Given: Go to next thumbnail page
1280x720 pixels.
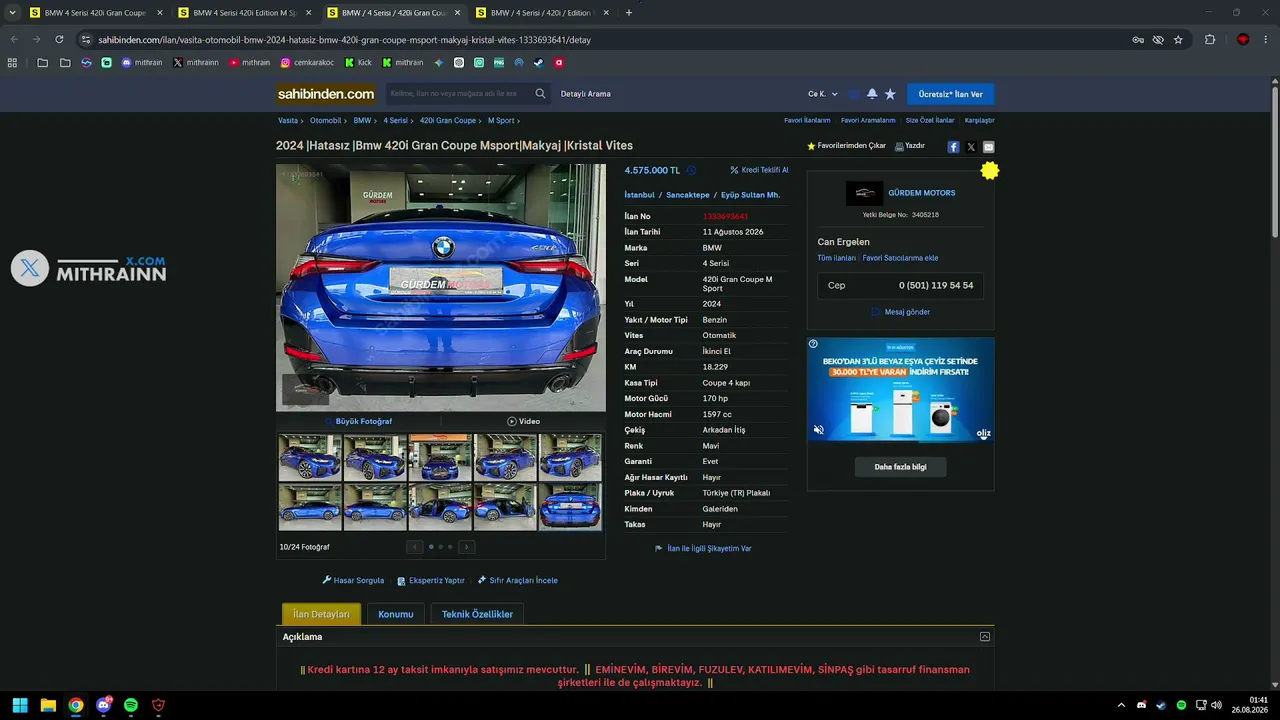Looking at the screenshot, I should click(466, 547).
